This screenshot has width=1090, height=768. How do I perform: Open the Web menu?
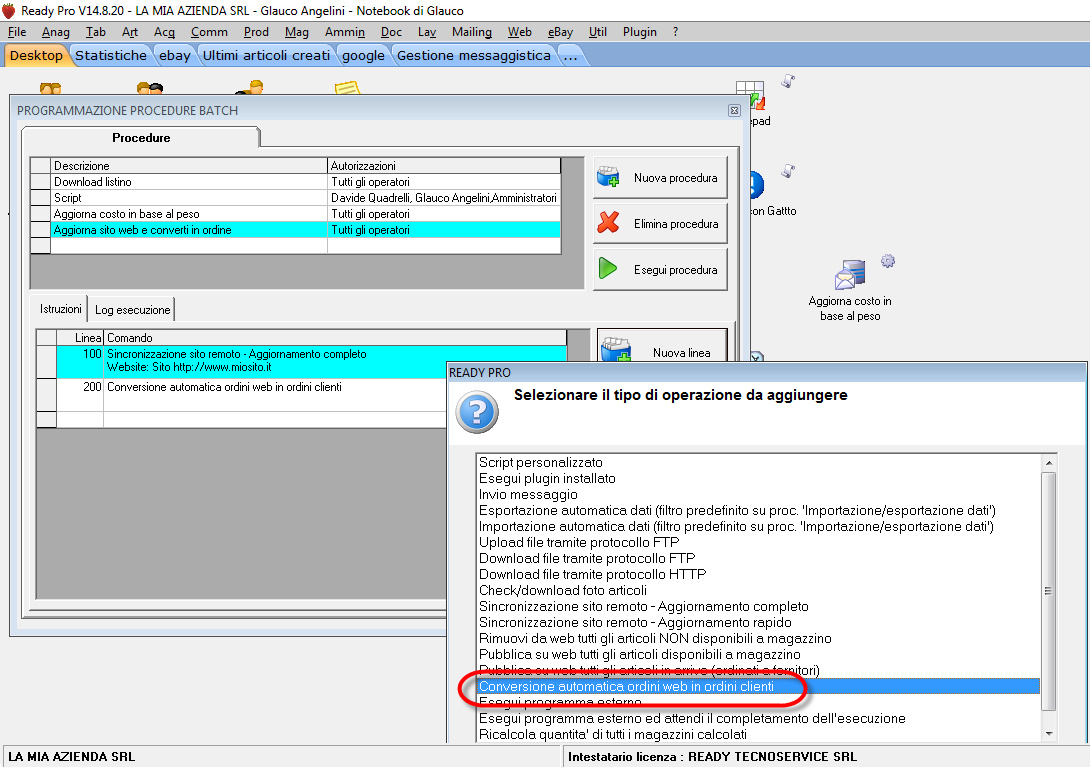click(519, 32)
